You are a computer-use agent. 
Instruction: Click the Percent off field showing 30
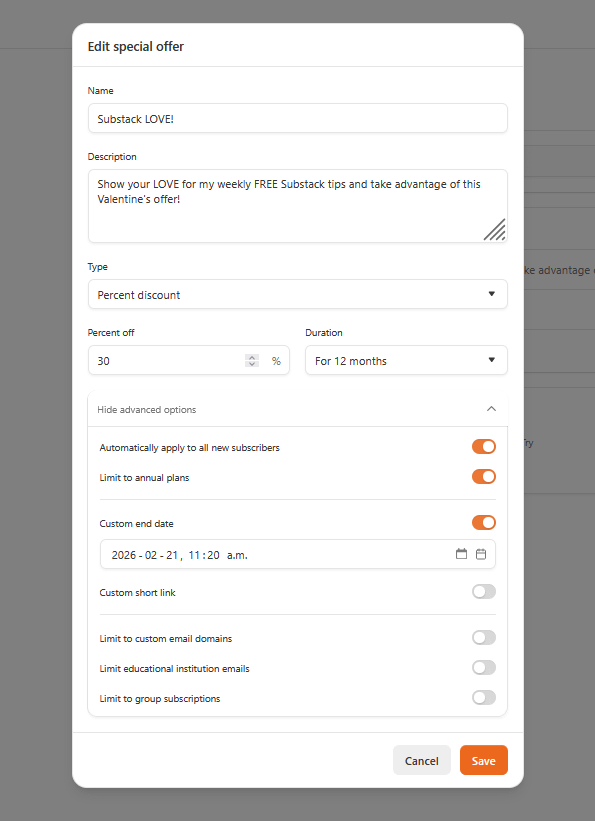point(189,360)
